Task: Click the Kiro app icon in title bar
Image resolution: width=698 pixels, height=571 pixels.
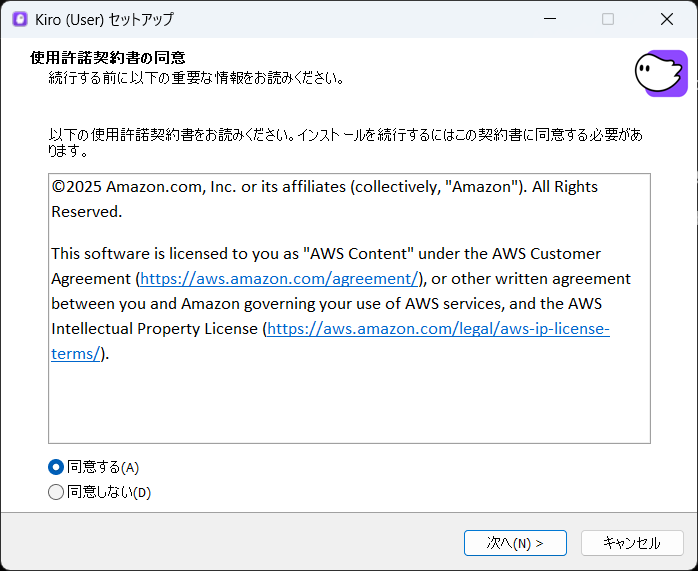Action: pos(20,19)
